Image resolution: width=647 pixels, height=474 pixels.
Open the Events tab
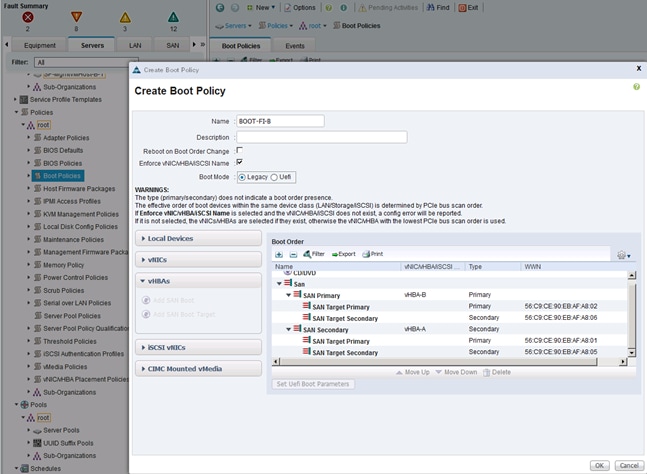[295, 46]
